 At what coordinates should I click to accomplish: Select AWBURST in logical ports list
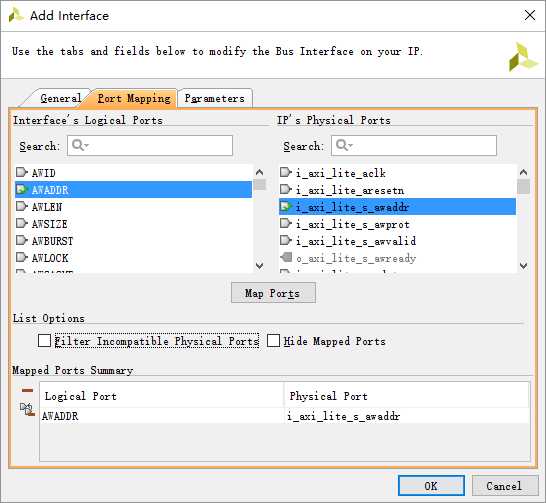coord(133,241)
